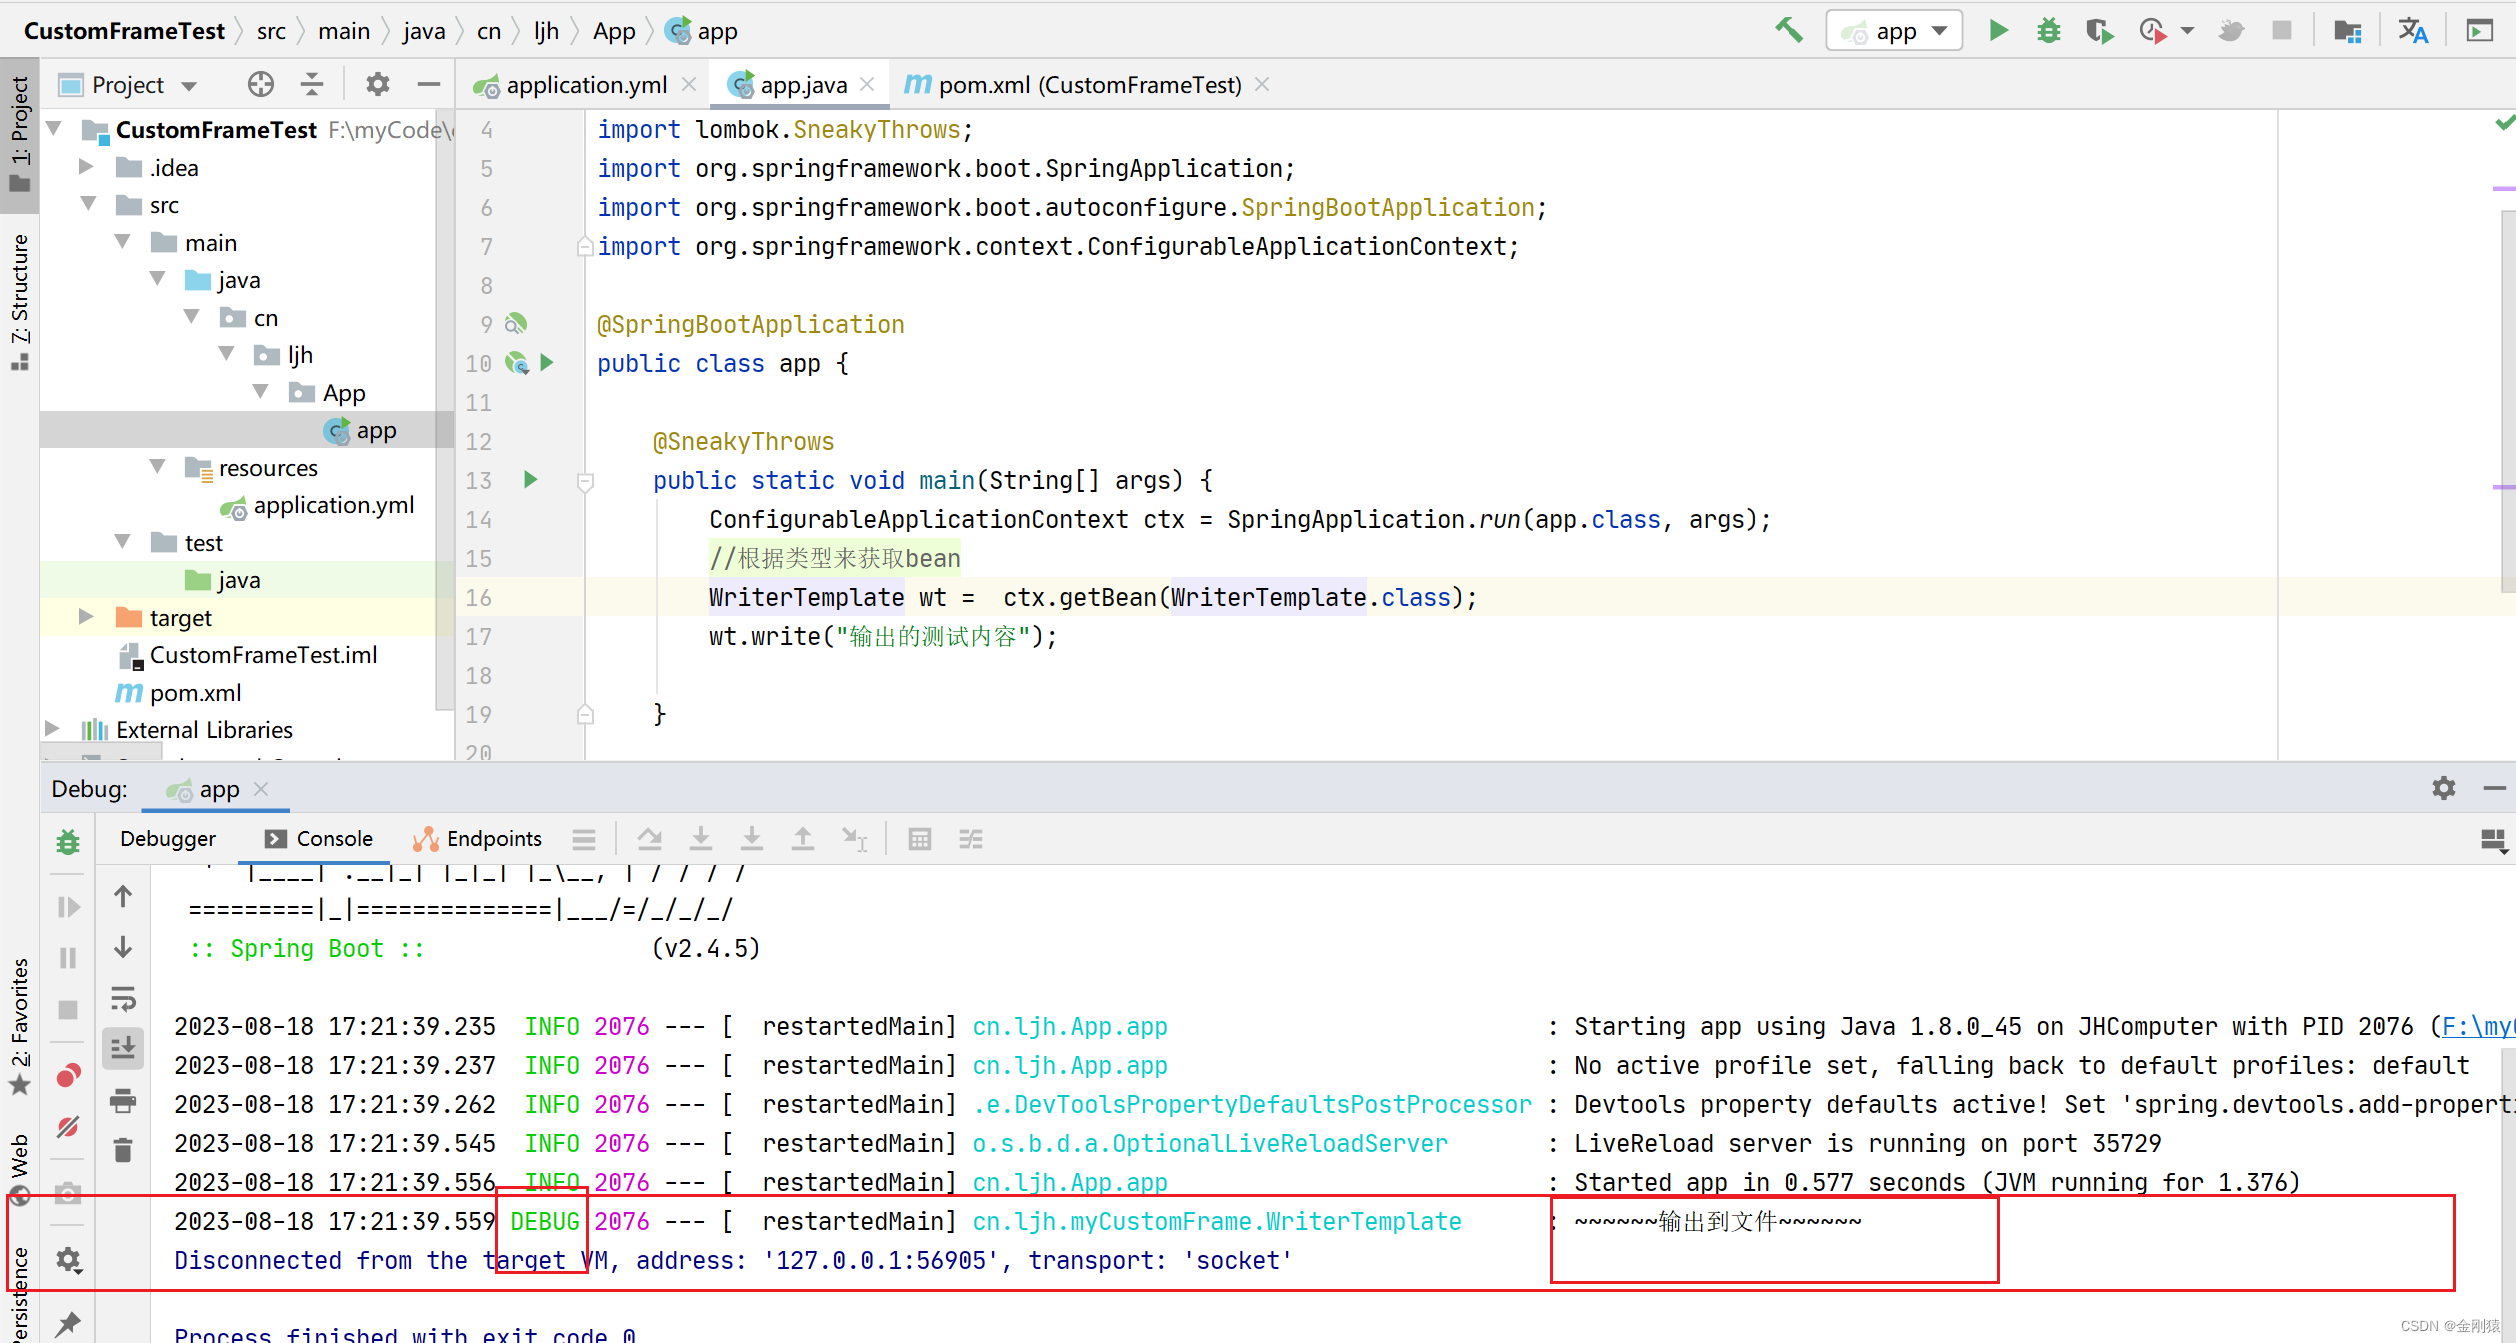Run the app configuration
The height and width of the screenshot is (1343, 2516).
[1998, 31]
